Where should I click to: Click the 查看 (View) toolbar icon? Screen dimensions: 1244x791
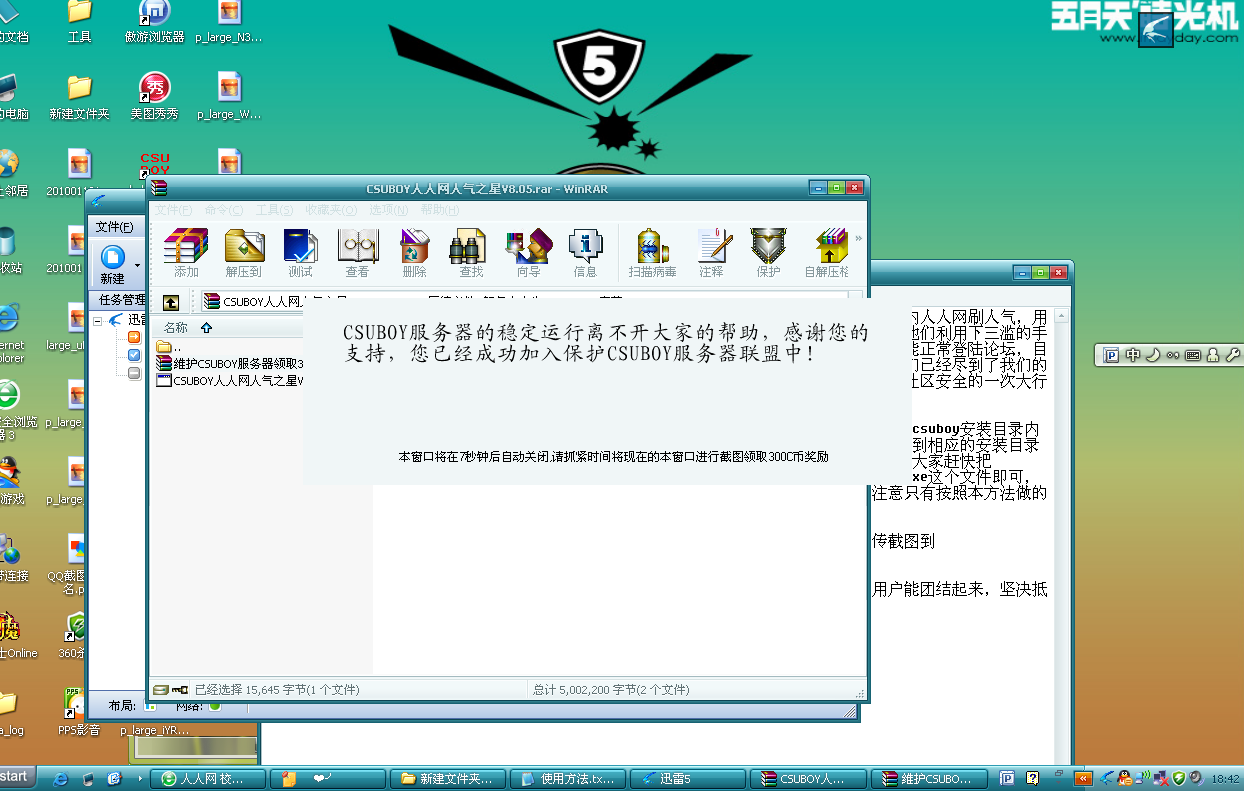pyautogui.click(x=357, y=252)
